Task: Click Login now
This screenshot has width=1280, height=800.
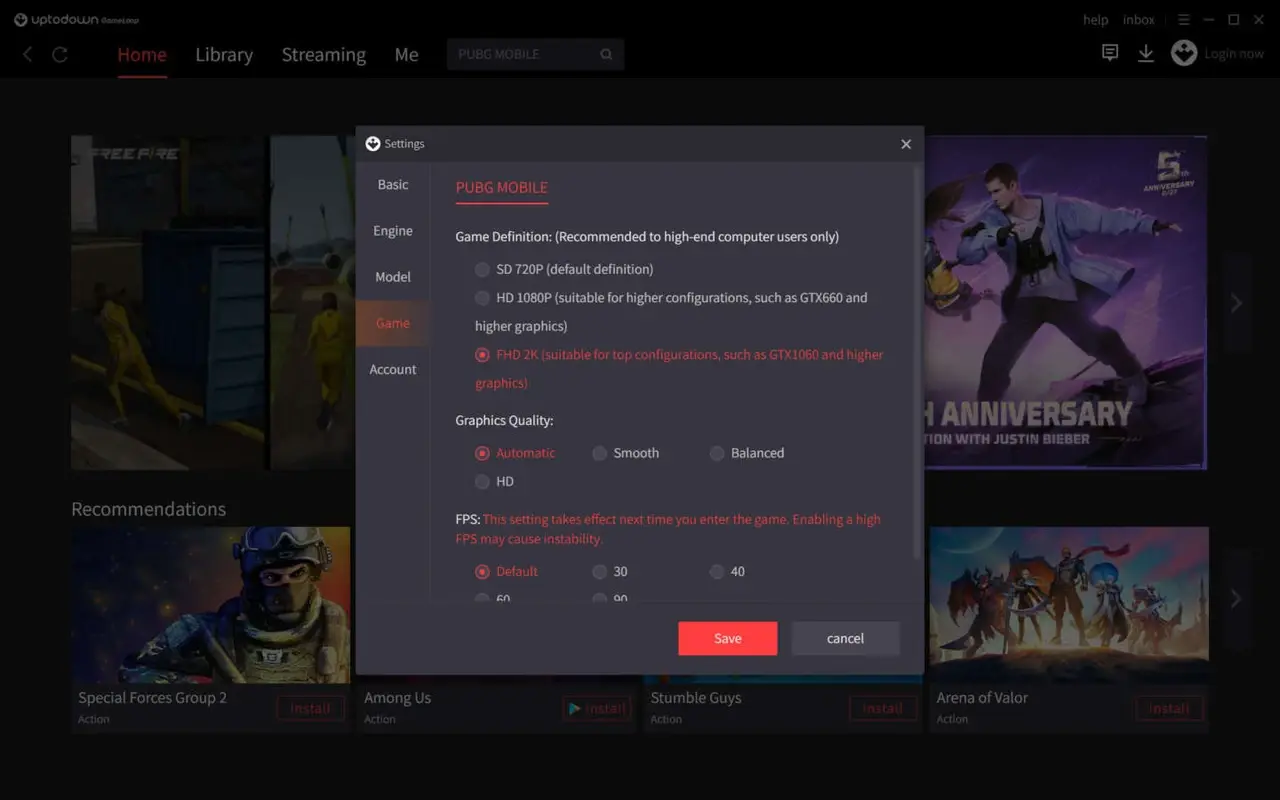Action: 1233,53
